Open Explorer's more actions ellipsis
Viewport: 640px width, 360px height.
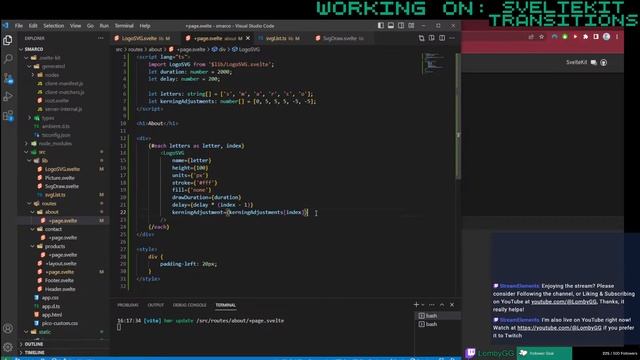(100, 38)
